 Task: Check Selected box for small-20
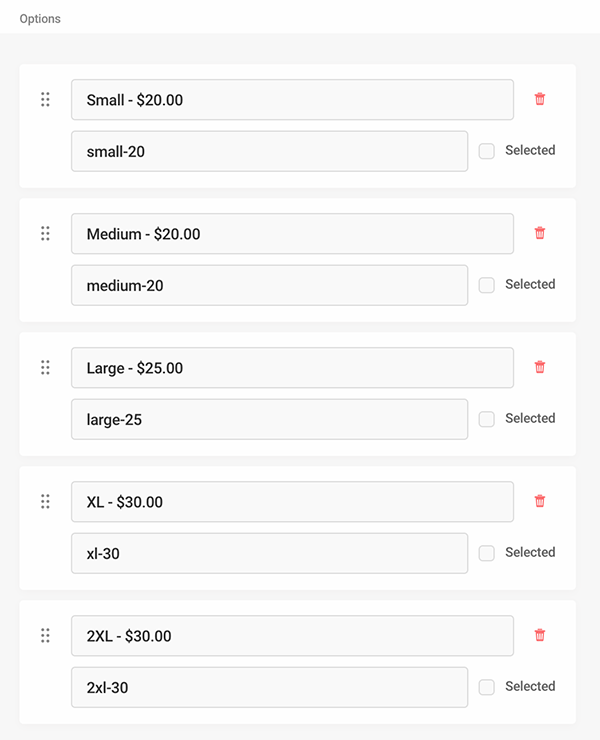click(487, 151)
